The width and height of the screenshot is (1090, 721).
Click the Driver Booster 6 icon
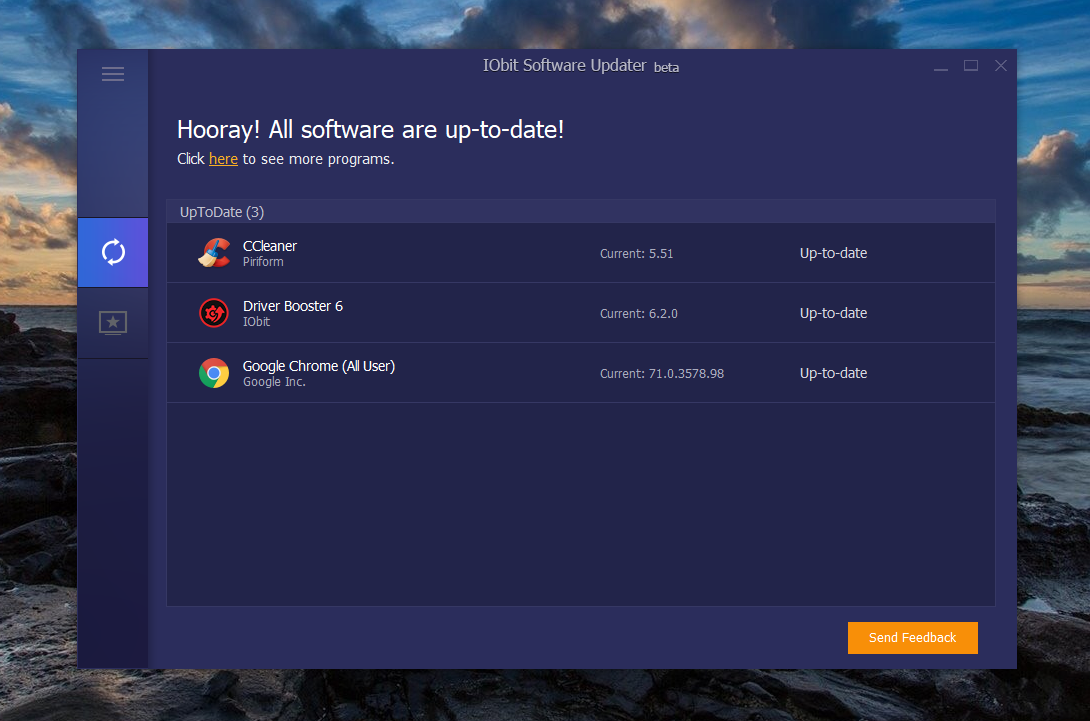(213, 313)
